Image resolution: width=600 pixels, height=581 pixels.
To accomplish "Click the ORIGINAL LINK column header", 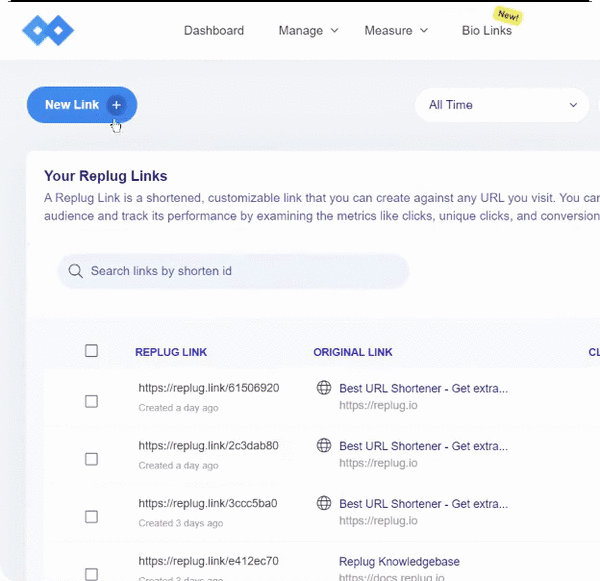I will point(353,352).
